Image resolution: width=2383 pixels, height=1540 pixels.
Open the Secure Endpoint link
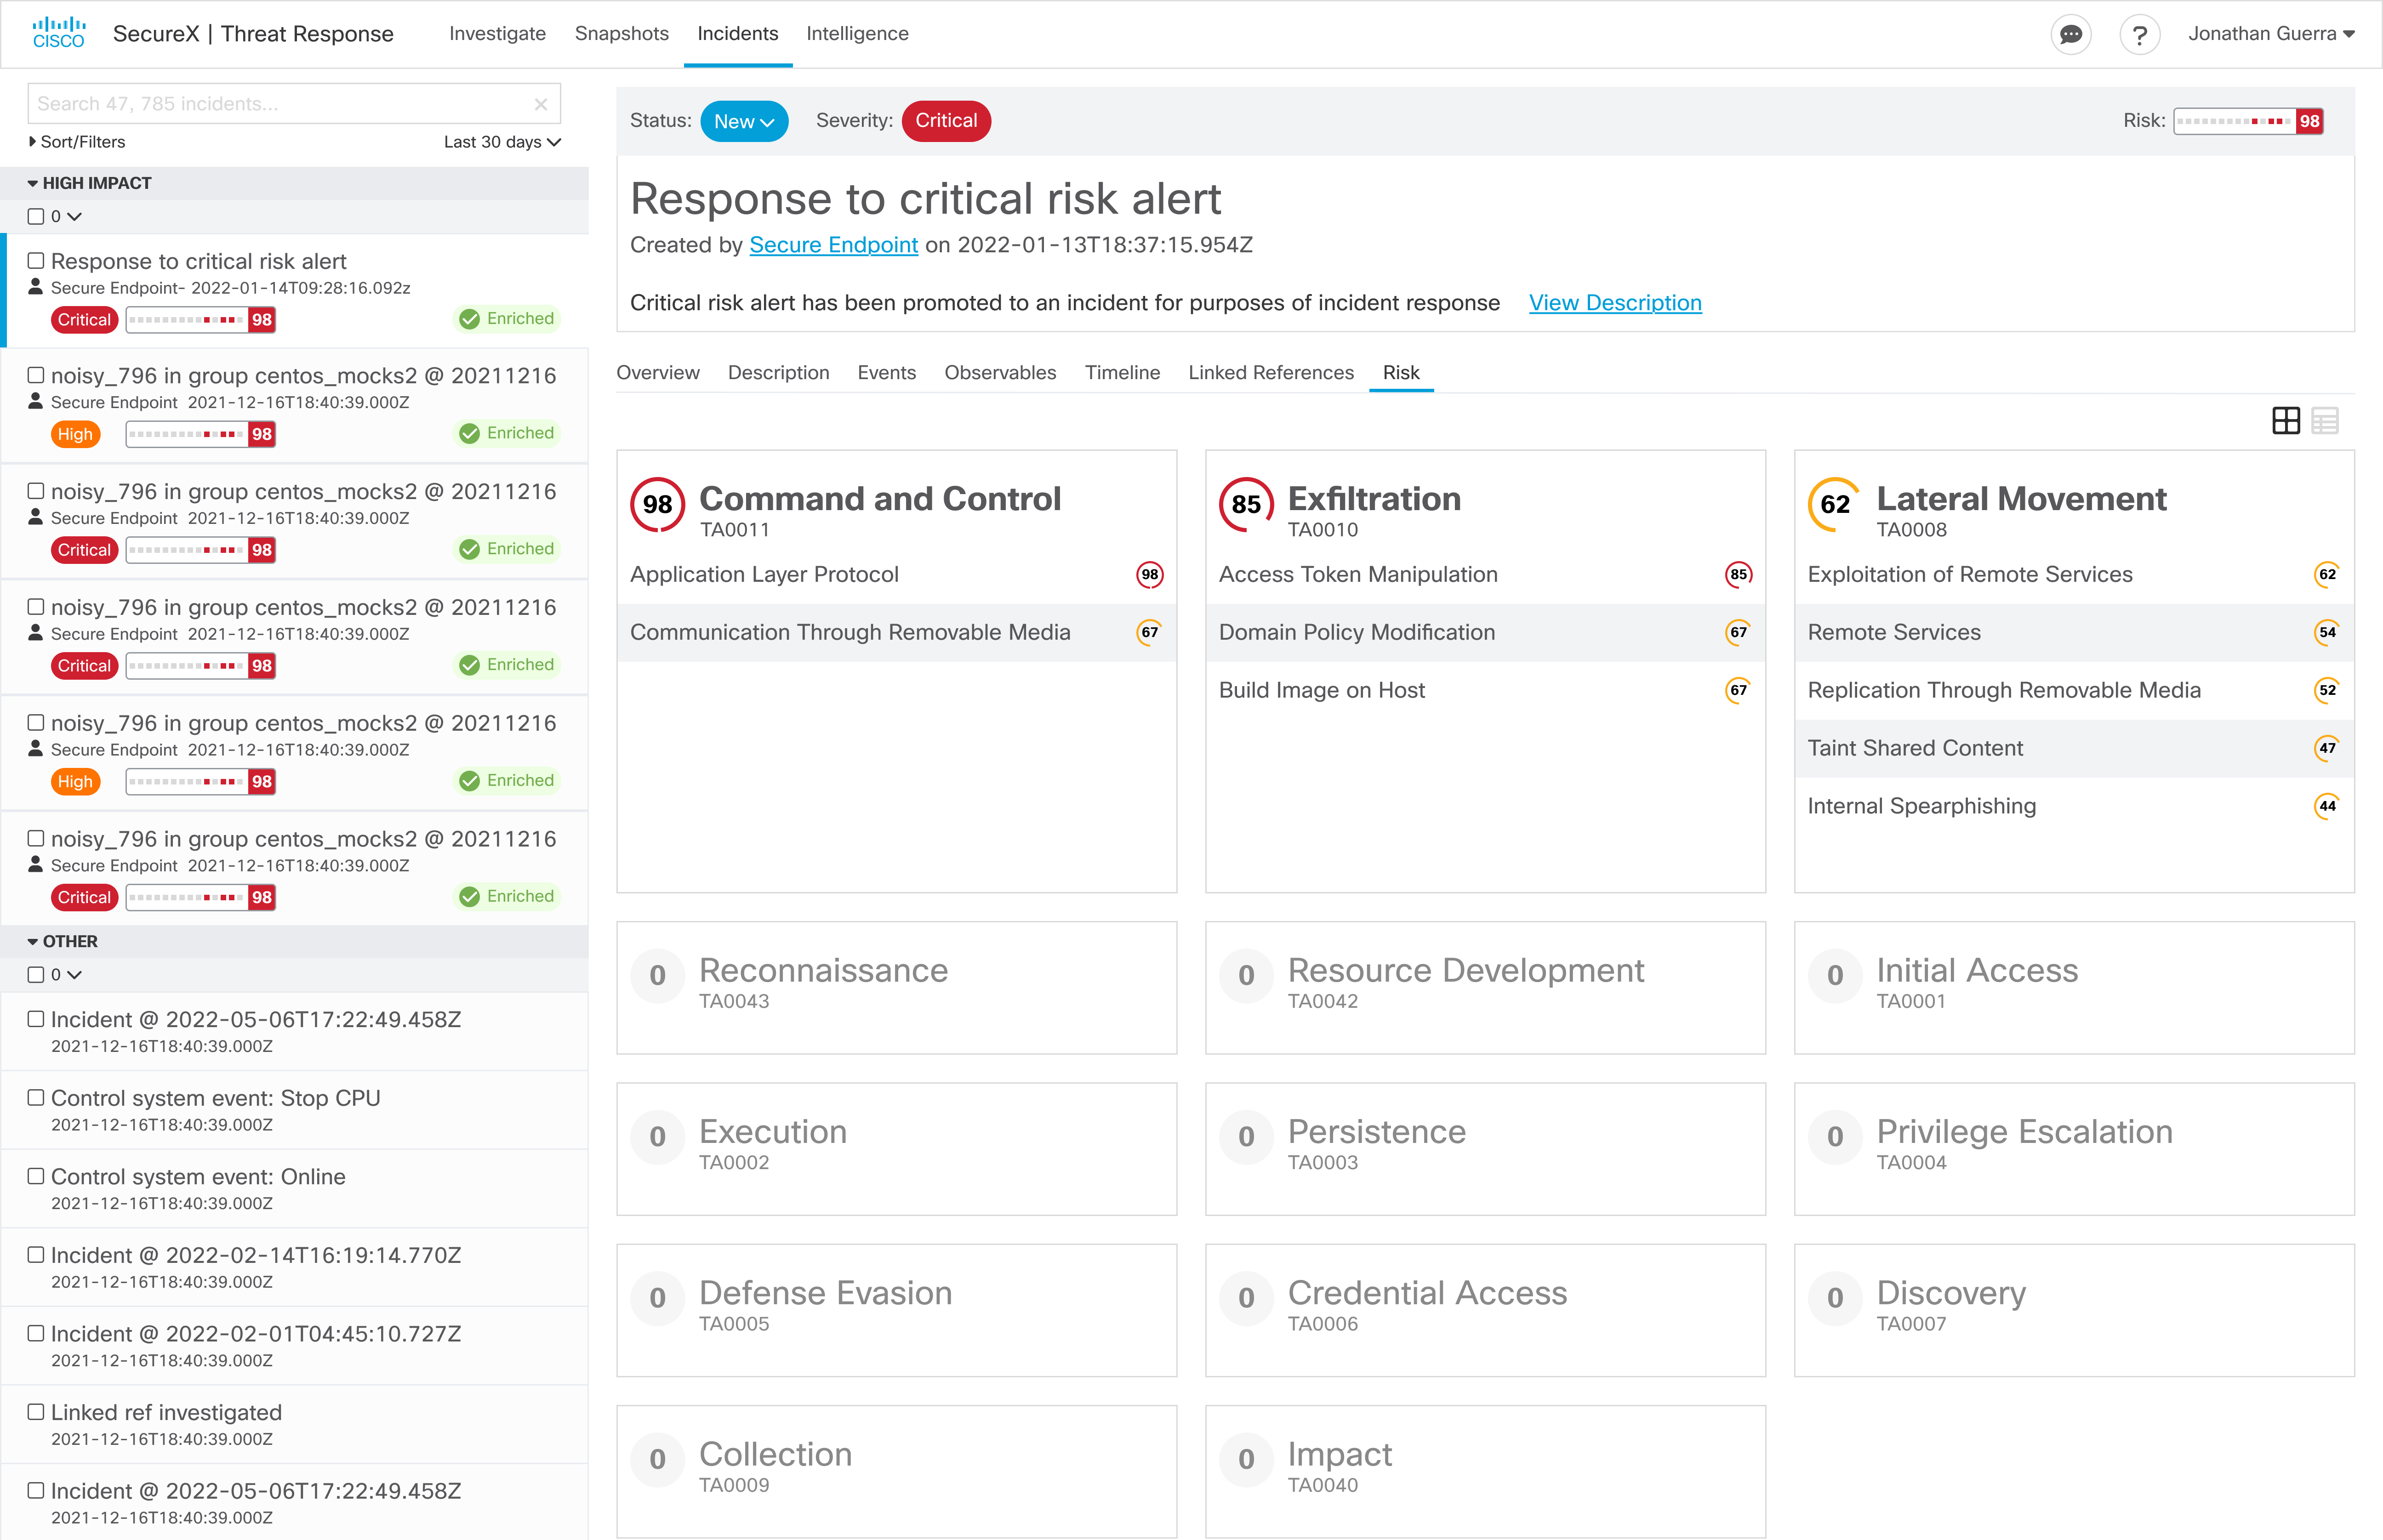[833, 245]
